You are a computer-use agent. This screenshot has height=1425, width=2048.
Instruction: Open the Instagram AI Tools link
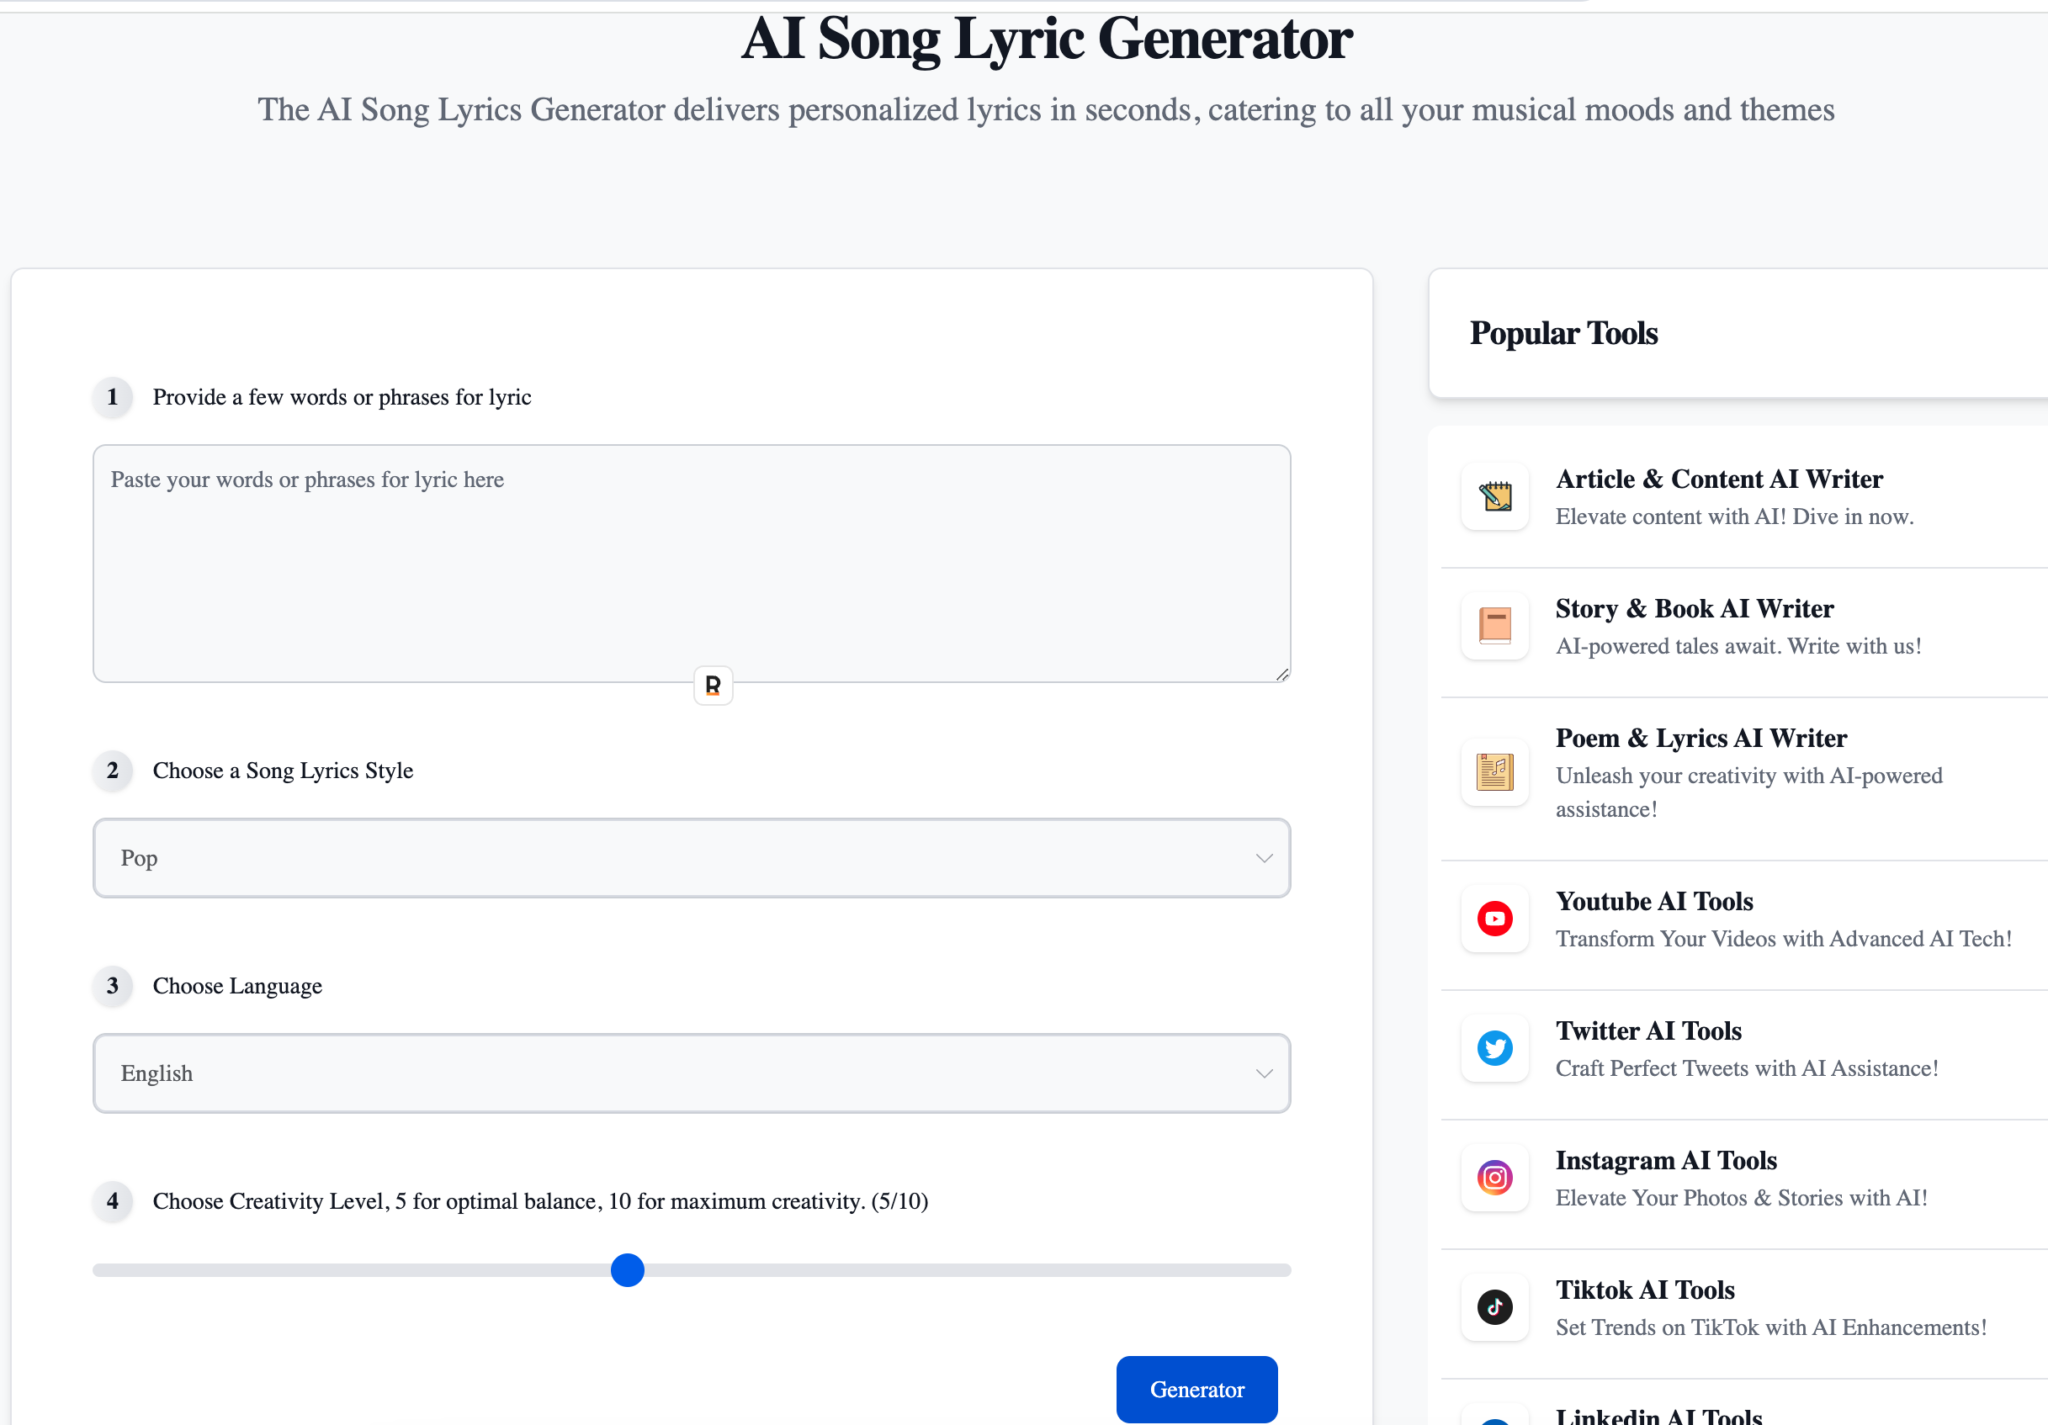coord(1665,1160)
